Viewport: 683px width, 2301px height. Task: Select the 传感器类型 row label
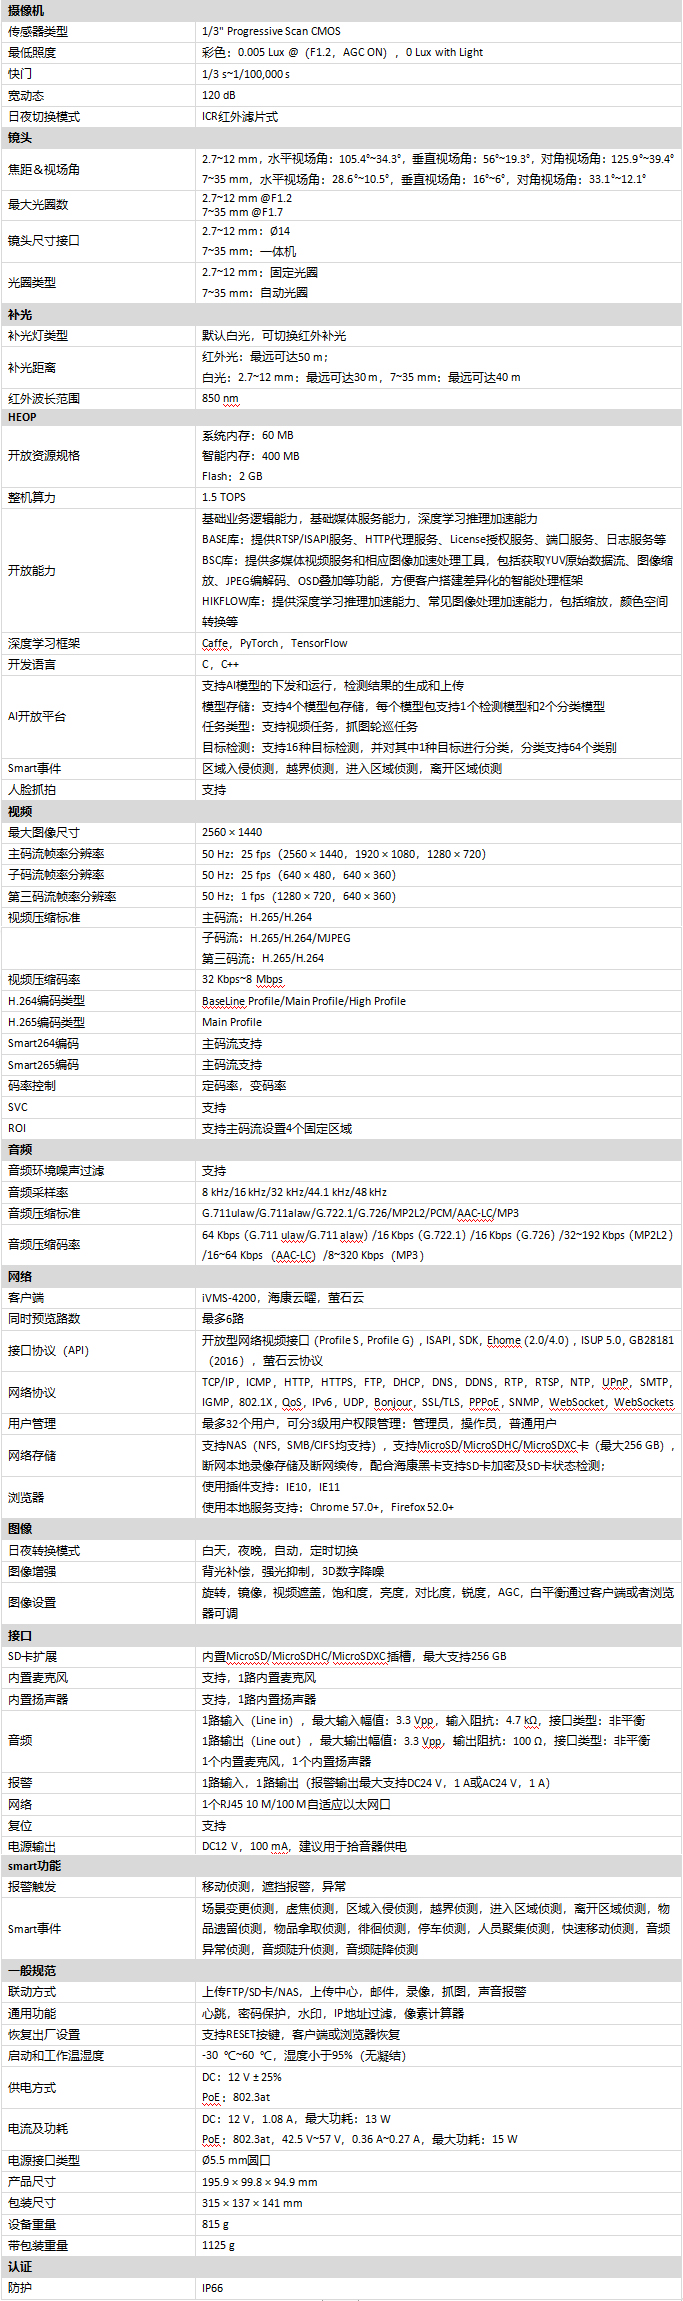[38, 32]
